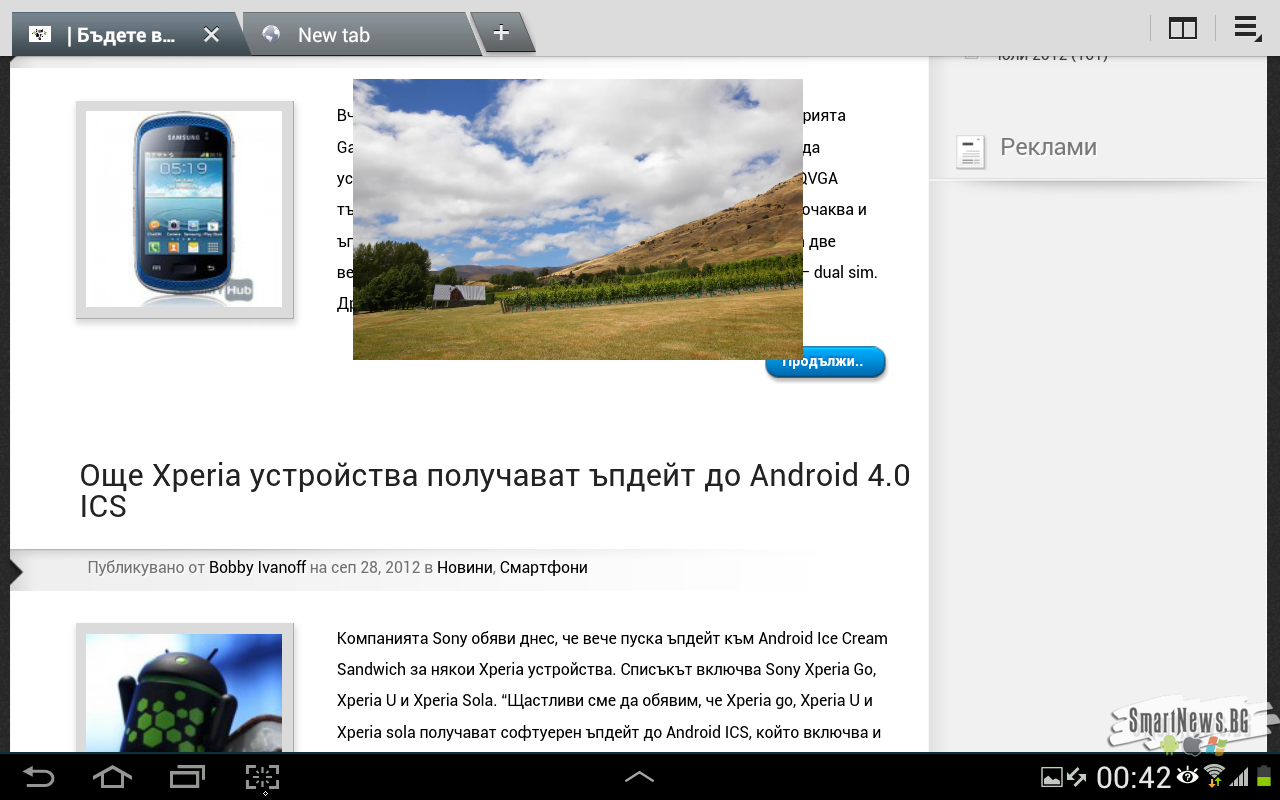This screenshot has width=1280, height=800.
Task: Tap the floating landscape picture popup
Action: (x=577, y=219)
